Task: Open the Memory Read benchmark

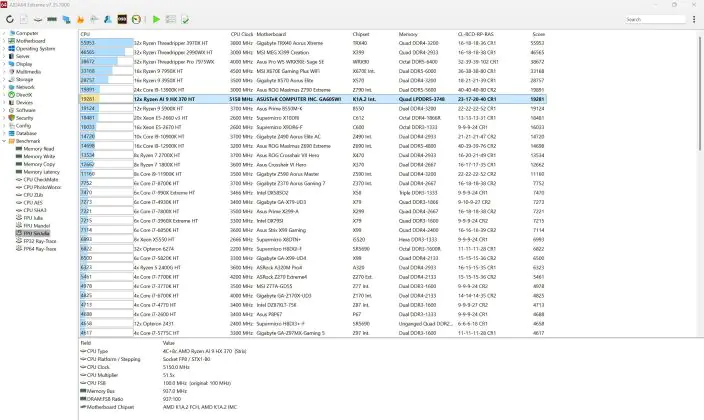Action: 39,149
